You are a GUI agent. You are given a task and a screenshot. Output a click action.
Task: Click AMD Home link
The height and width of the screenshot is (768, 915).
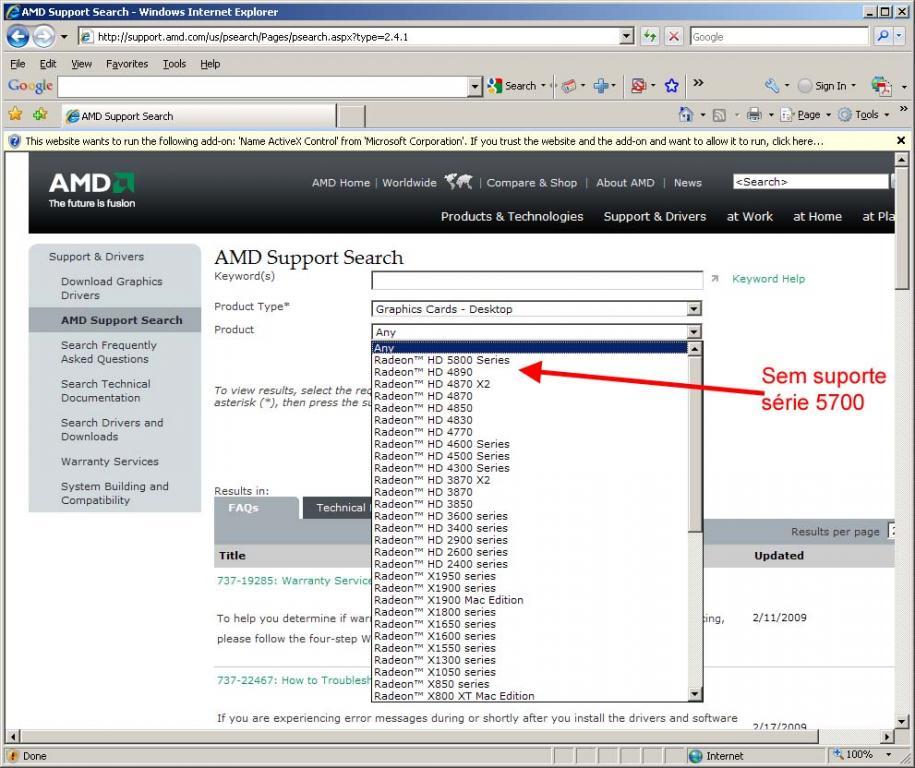[x=341, y=183]
